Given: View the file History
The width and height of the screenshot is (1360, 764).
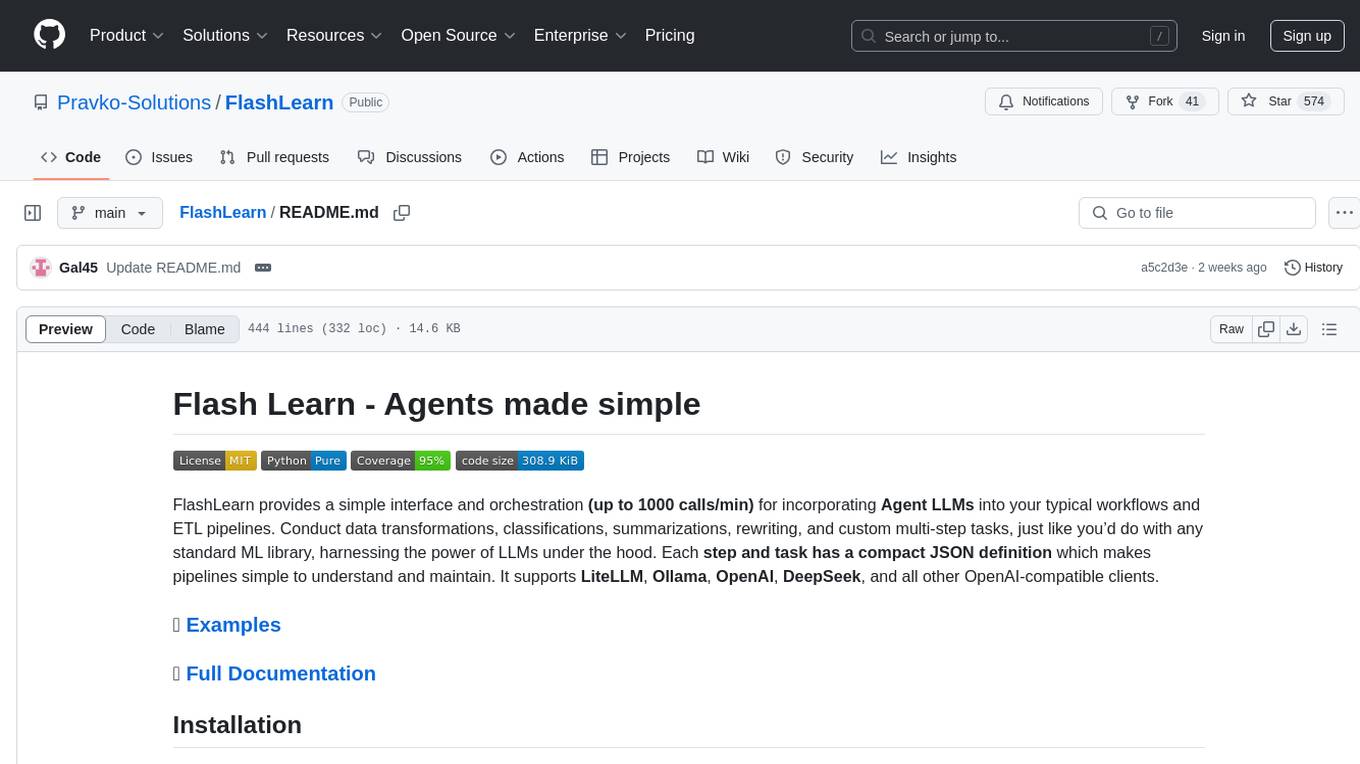Looking at the screenshot, I should click(x=1313, y=267).
